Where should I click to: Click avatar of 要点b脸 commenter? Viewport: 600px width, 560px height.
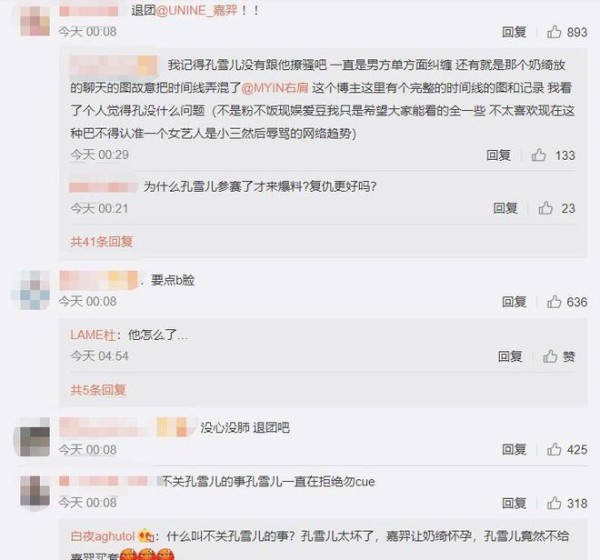35,290
